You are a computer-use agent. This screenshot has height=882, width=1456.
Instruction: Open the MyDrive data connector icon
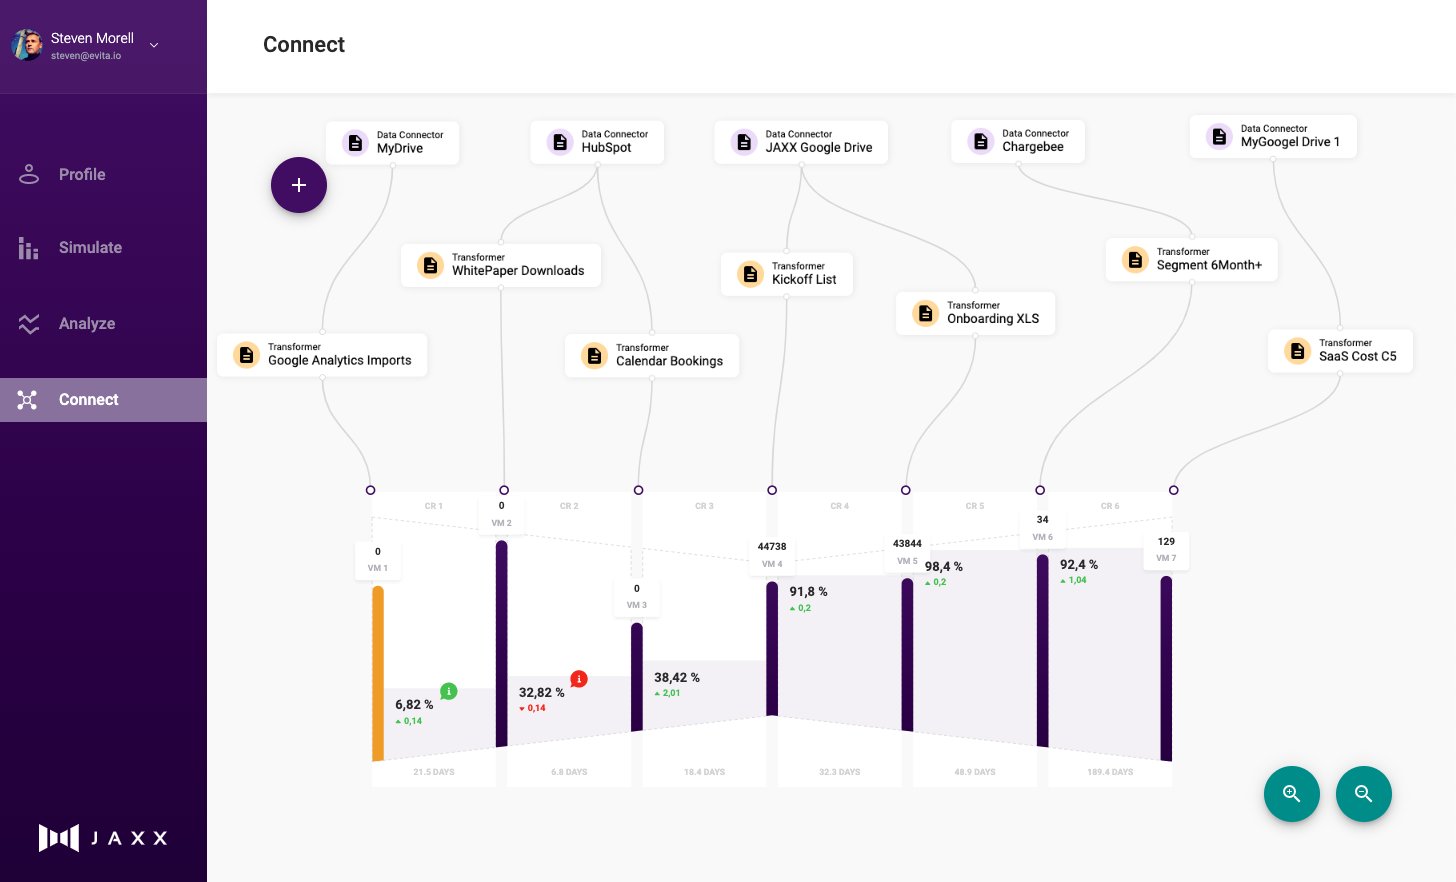[x=356, y=142]
